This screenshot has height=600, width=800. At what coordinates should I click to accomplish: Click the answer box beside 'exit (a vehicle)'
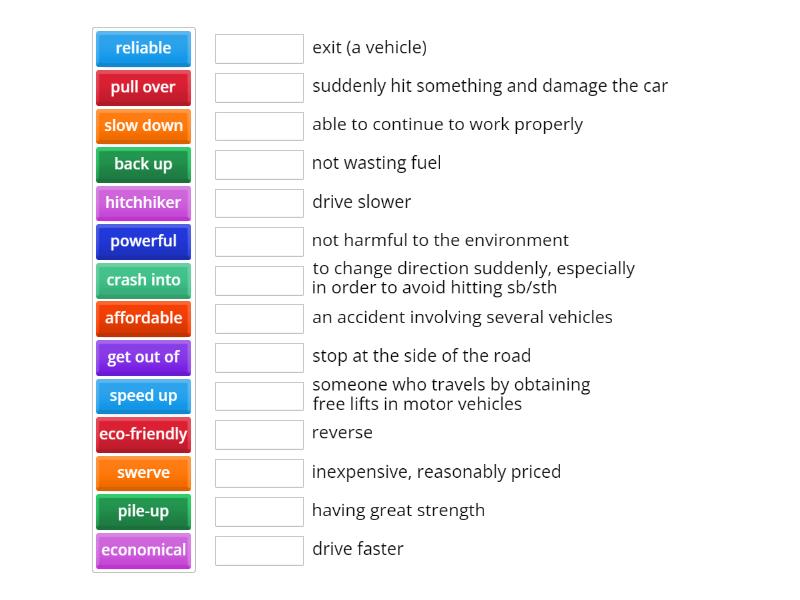click(x=259, y=47)
